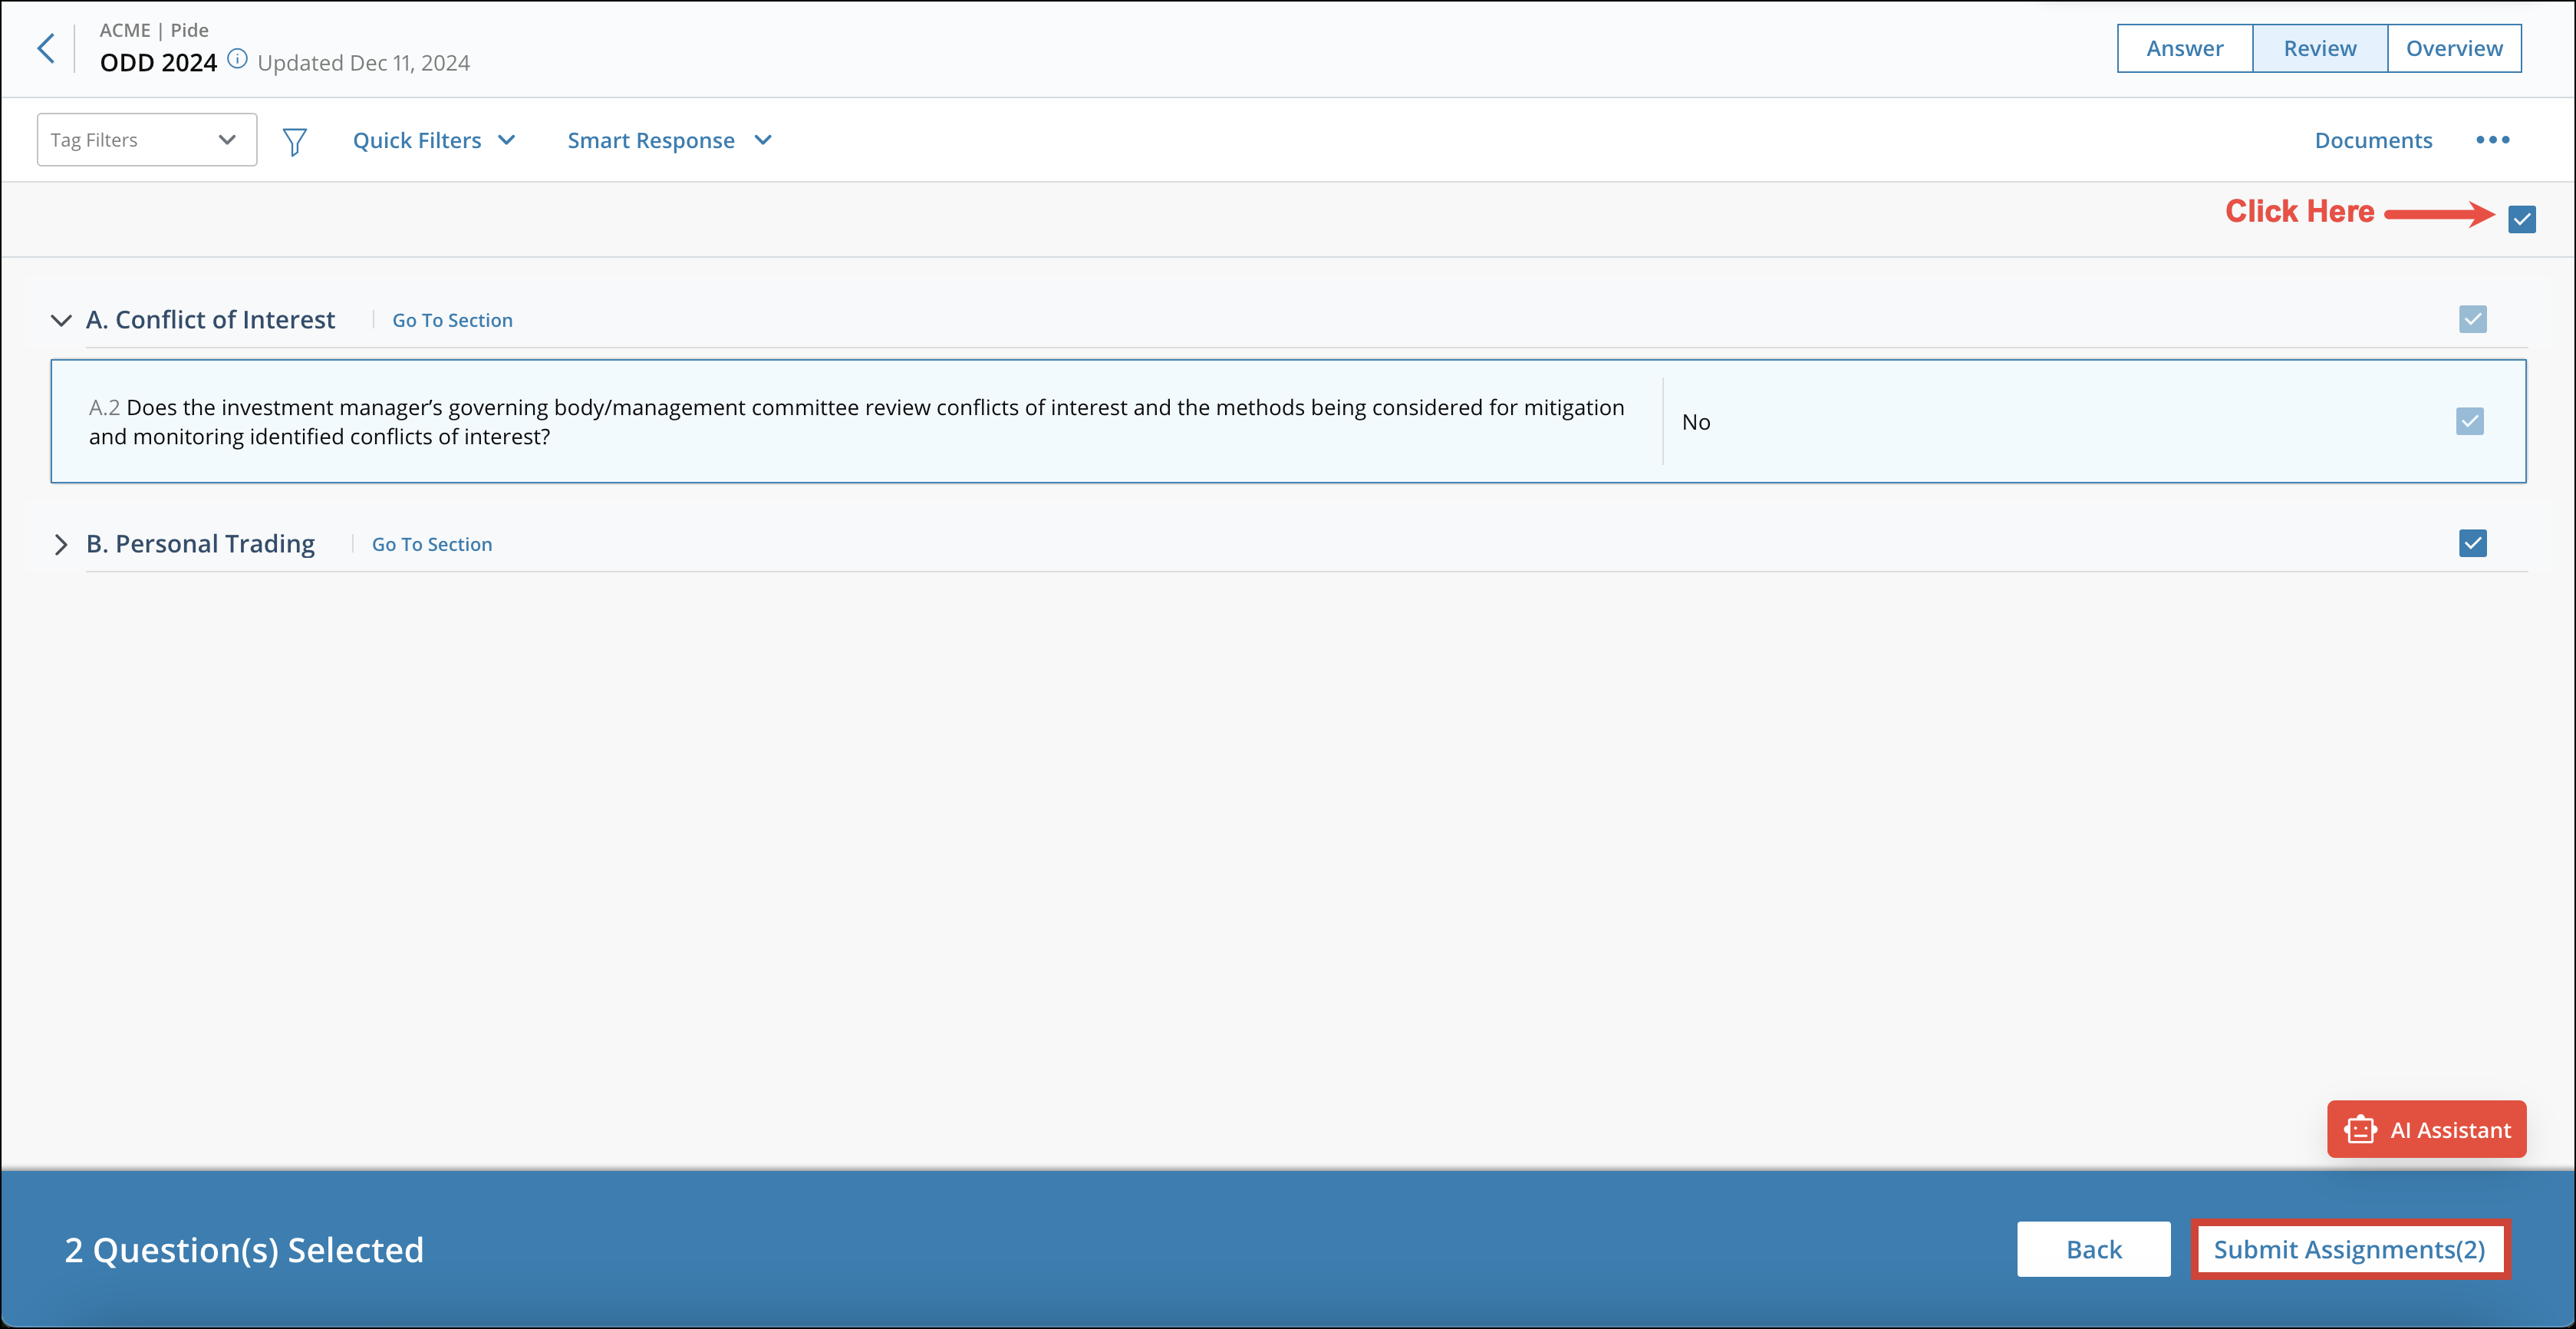Uncheck question A.2 selection checkbox

(2470, 421)
